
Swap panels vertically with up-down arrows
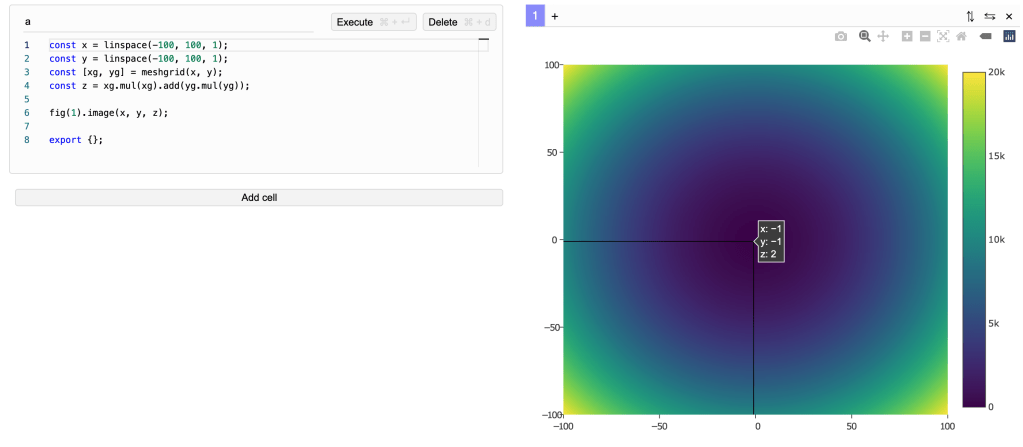click(970, 16)
